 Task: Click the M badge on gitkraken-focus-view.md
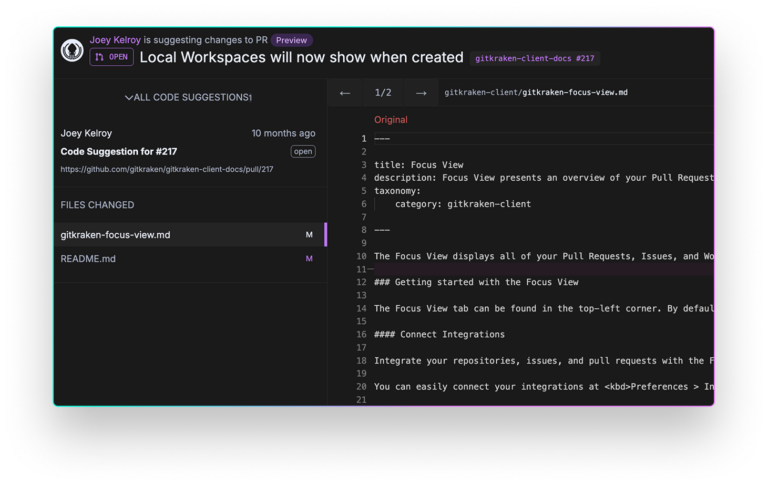[x=309, y=235]
